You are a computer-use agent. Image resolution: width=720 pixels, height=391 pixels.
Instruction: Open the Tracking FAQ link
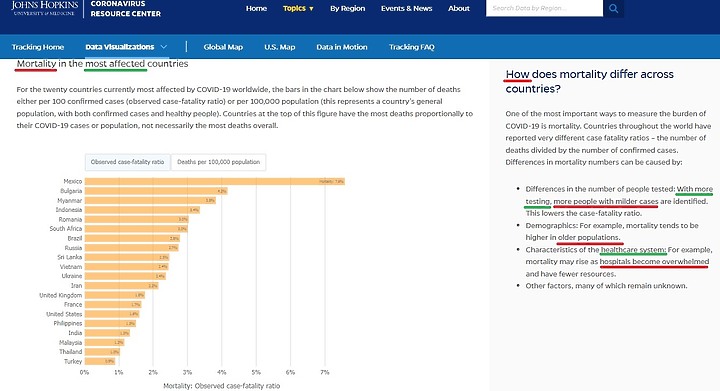click(411, 47)
